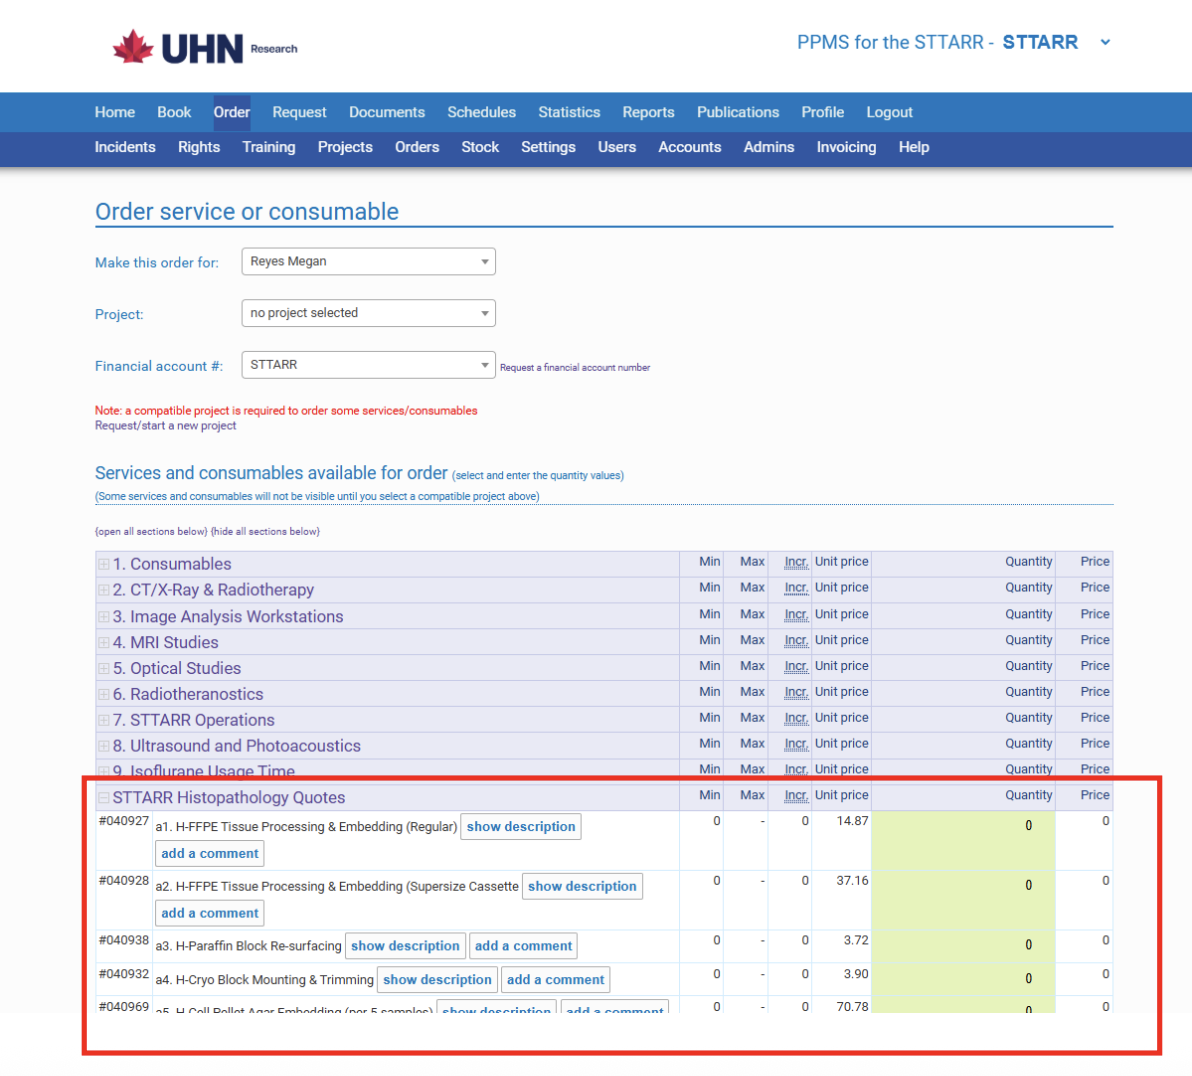The width and height of the screenshot is (1192, 1076).
Task: Click '{open all sections below}' link
Action: (151, 532)
